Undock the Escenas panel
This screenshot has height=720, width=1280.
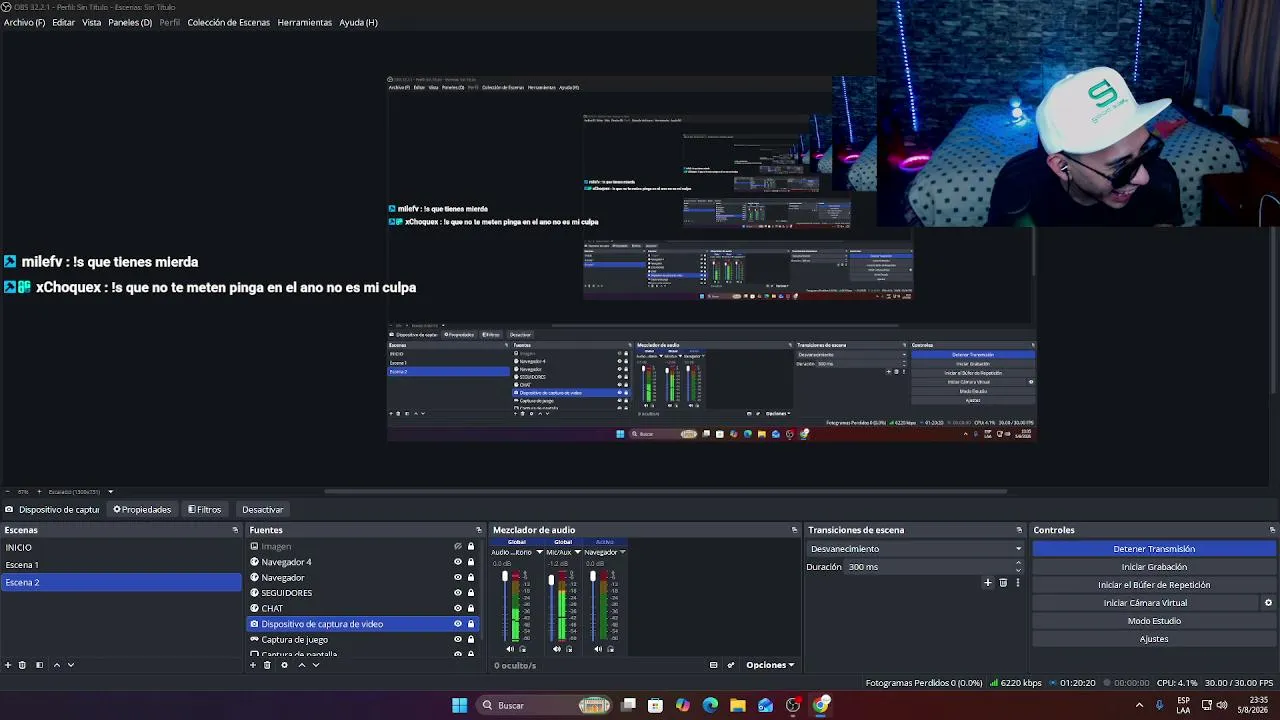tap(235, 530)
